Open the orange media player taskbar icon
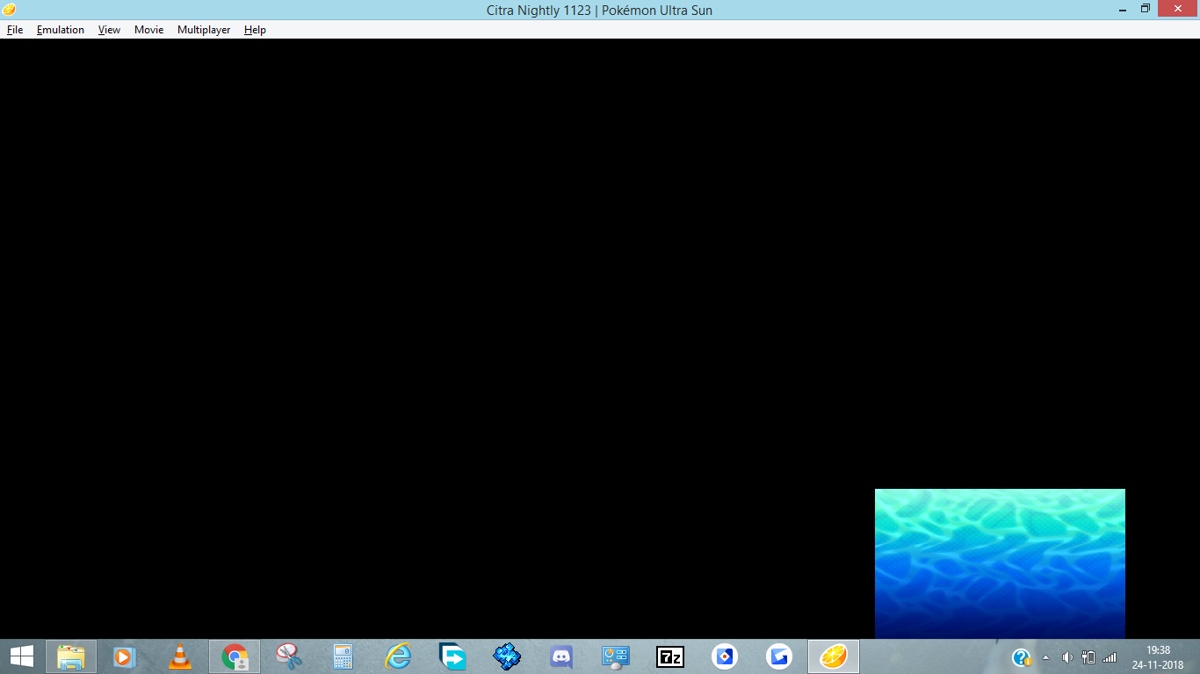 [x=124, y=657]
